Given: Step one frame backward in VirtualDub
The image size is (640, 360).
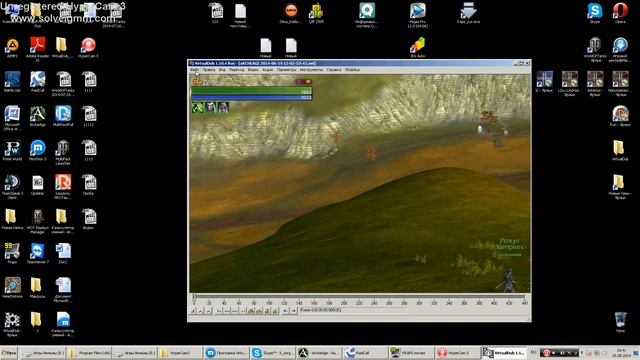Looking at the screenshot, I should click(x=227, y=311).
